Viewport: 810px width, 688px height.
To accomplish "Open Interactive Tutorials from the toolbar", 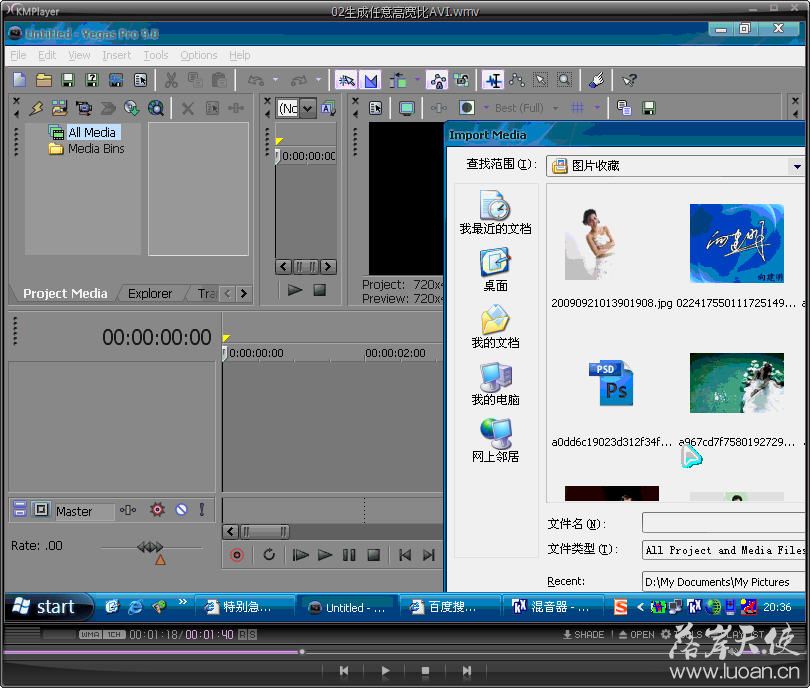I will click(597, 80).
